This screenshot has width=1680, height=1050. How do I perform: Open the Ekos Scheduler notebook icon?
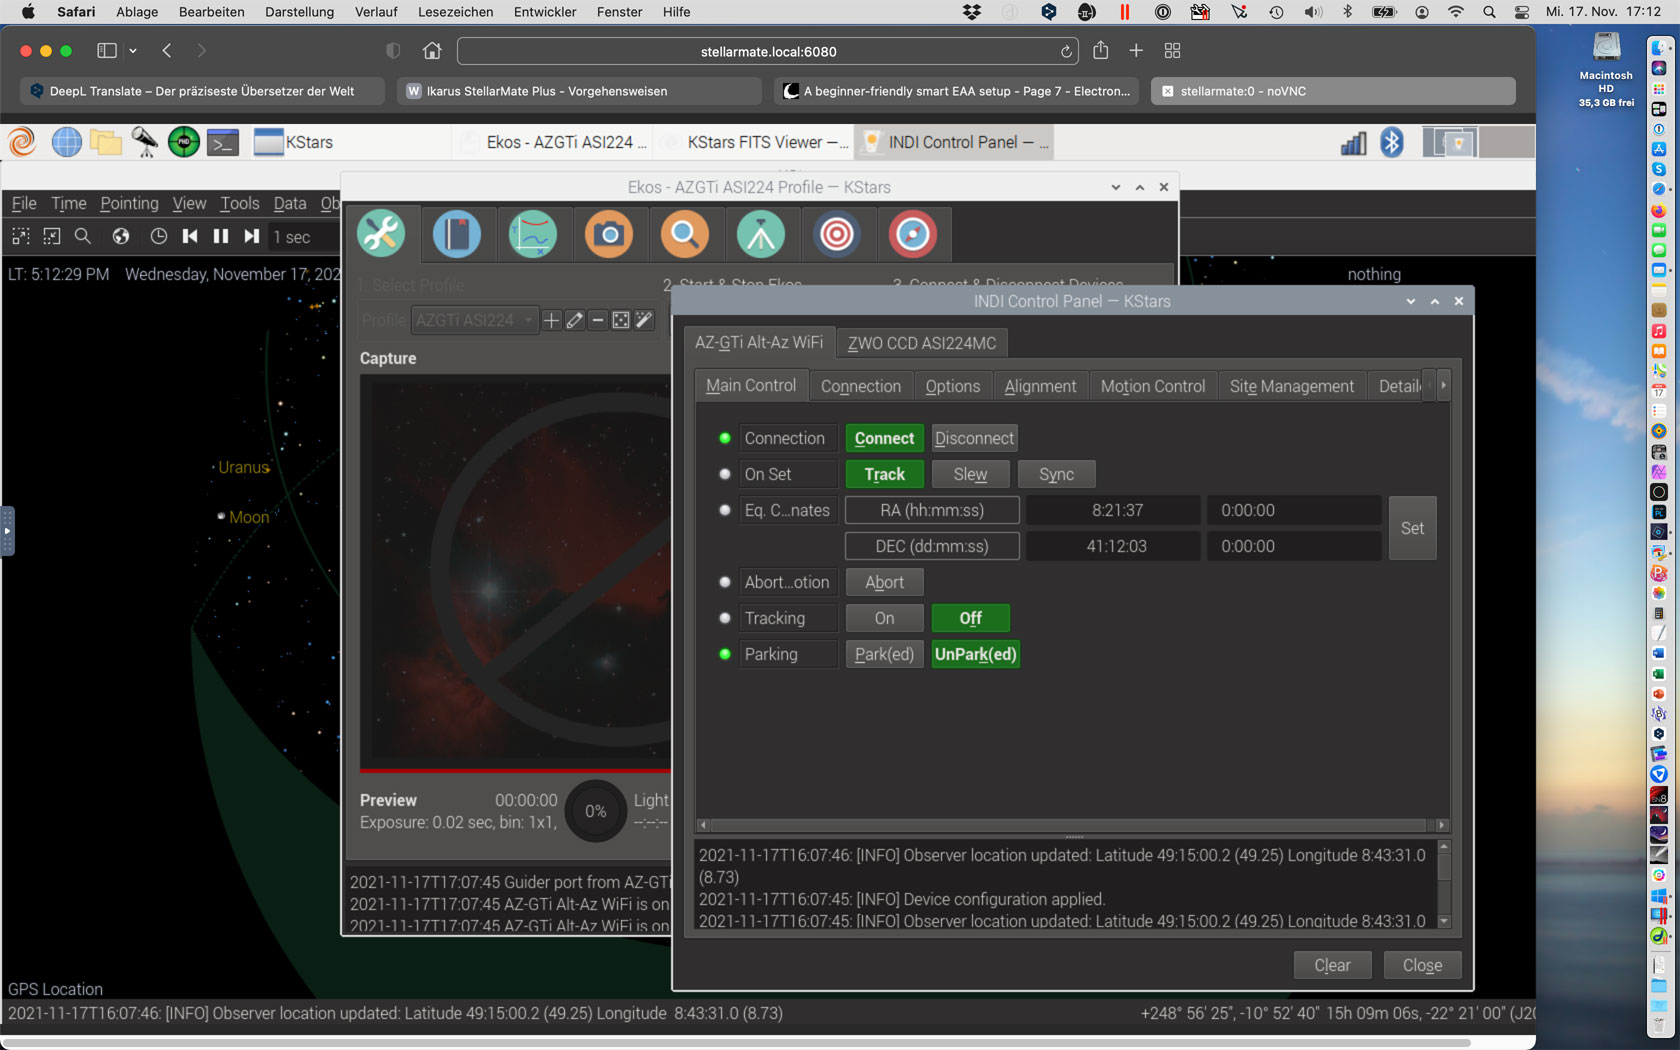point(457,234)
